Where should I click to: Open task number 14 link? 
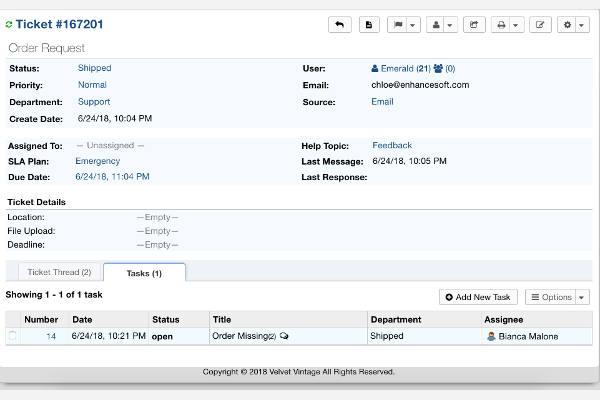click(51, 336)
